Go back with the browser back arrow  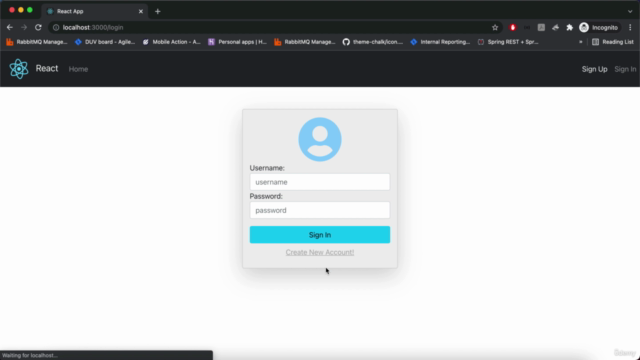tap(10, 27)
